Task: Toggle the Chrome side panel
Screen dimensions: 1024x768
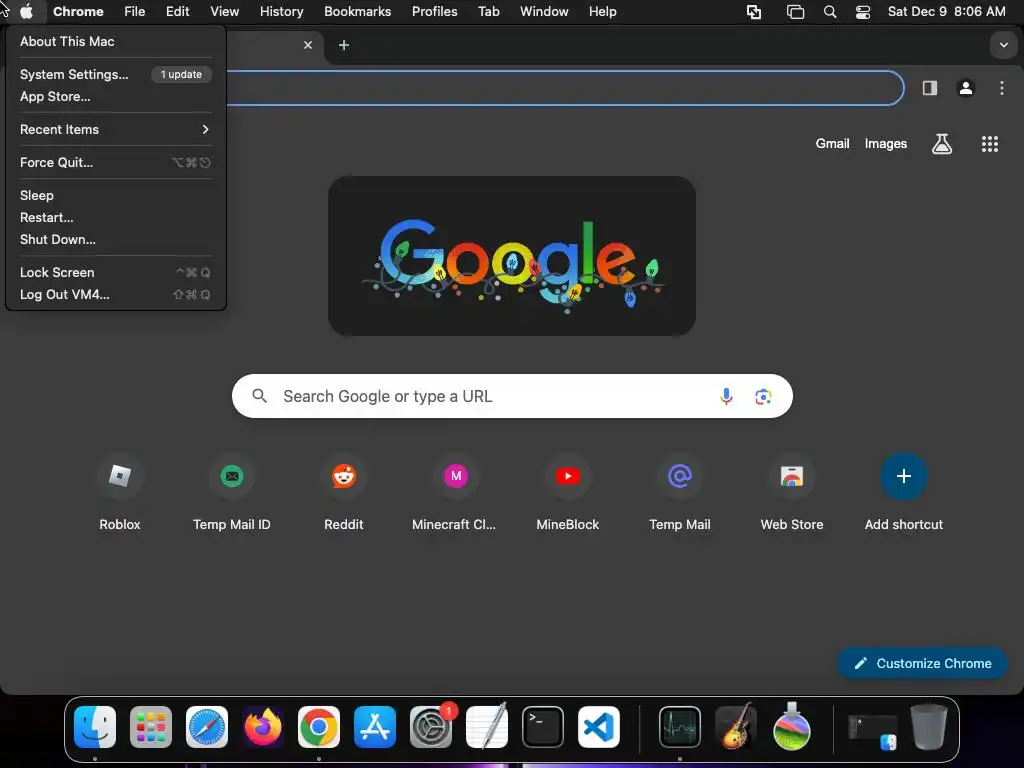Action: [x=930, y=88]
